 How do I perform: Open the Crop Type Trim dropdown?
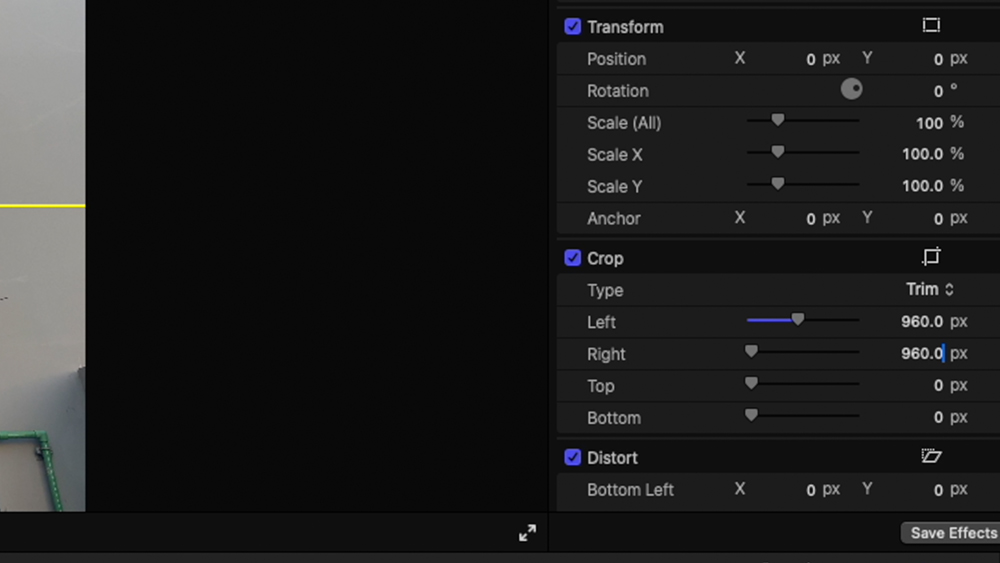(x=929, y=289)
